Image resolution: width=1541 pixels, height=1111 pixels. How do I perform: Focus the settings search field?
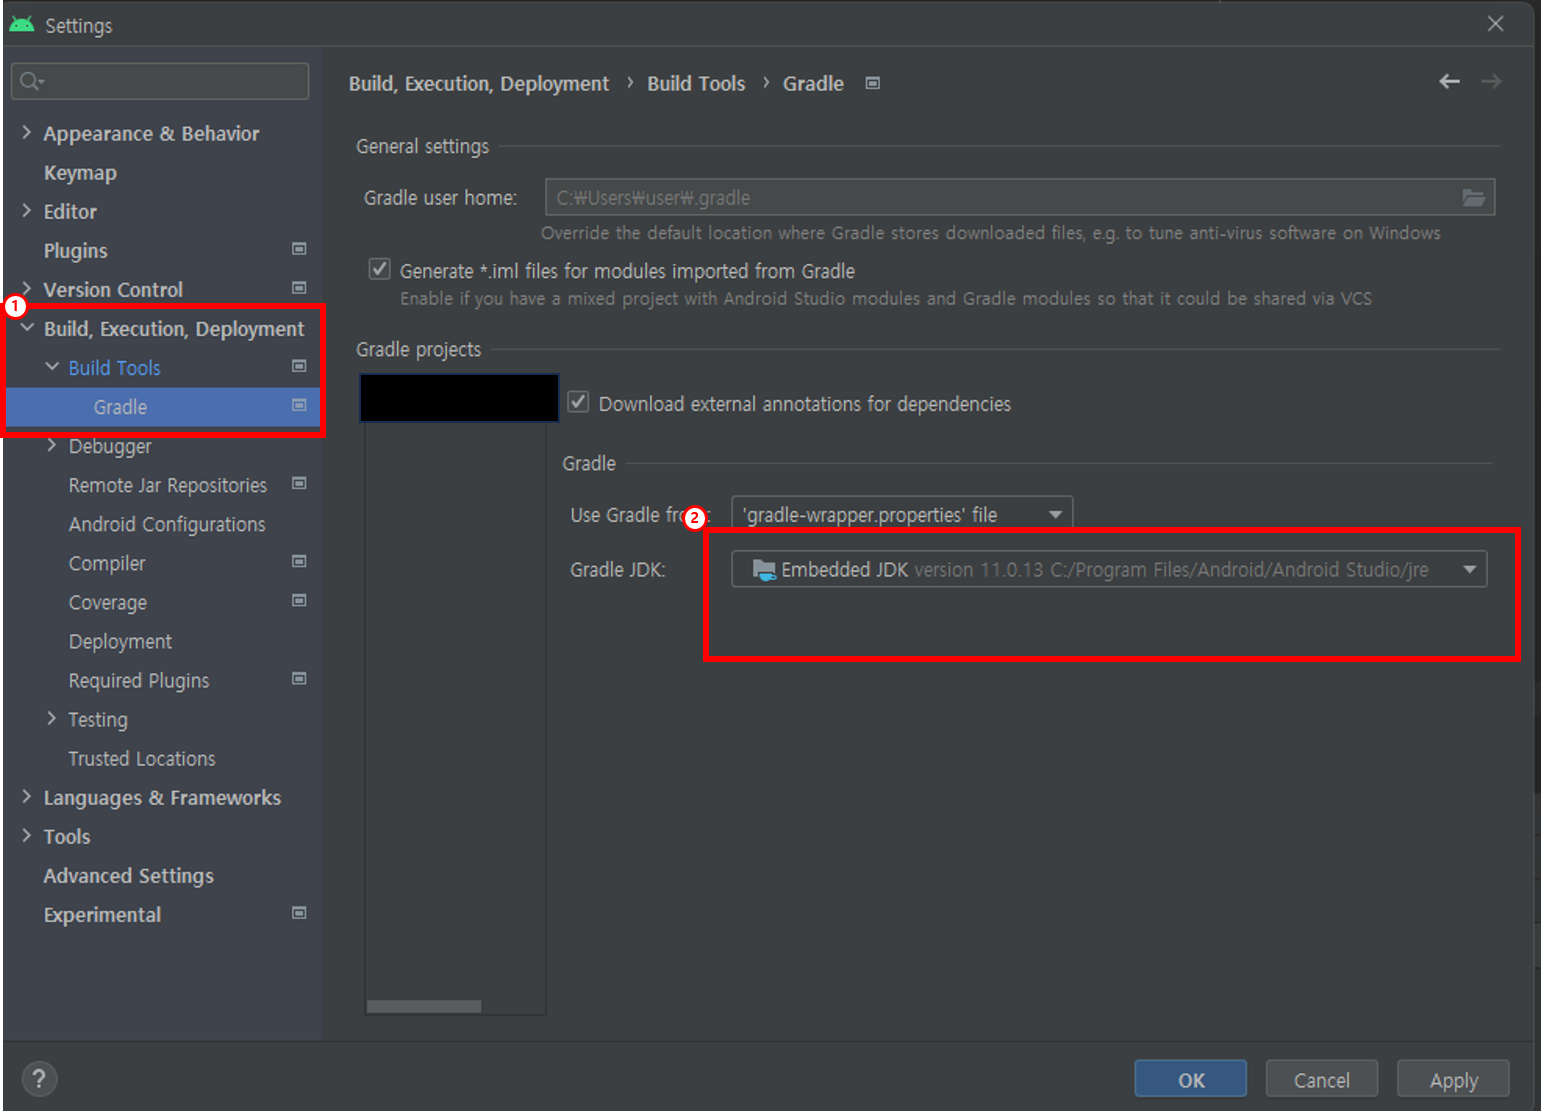click(160, 81)
